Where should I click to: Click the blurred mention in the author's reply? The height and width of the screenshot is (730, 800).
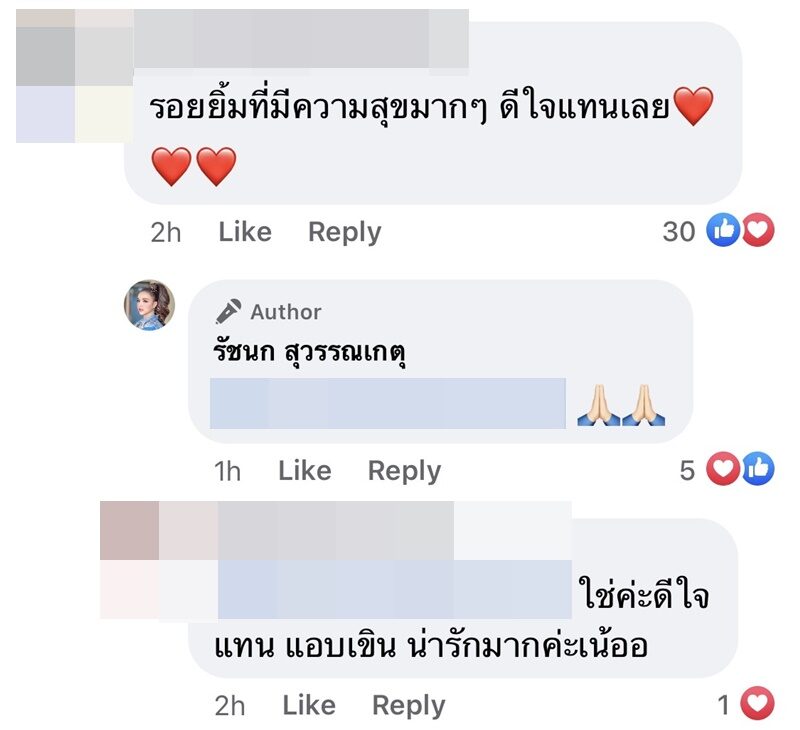coord(388,404)
